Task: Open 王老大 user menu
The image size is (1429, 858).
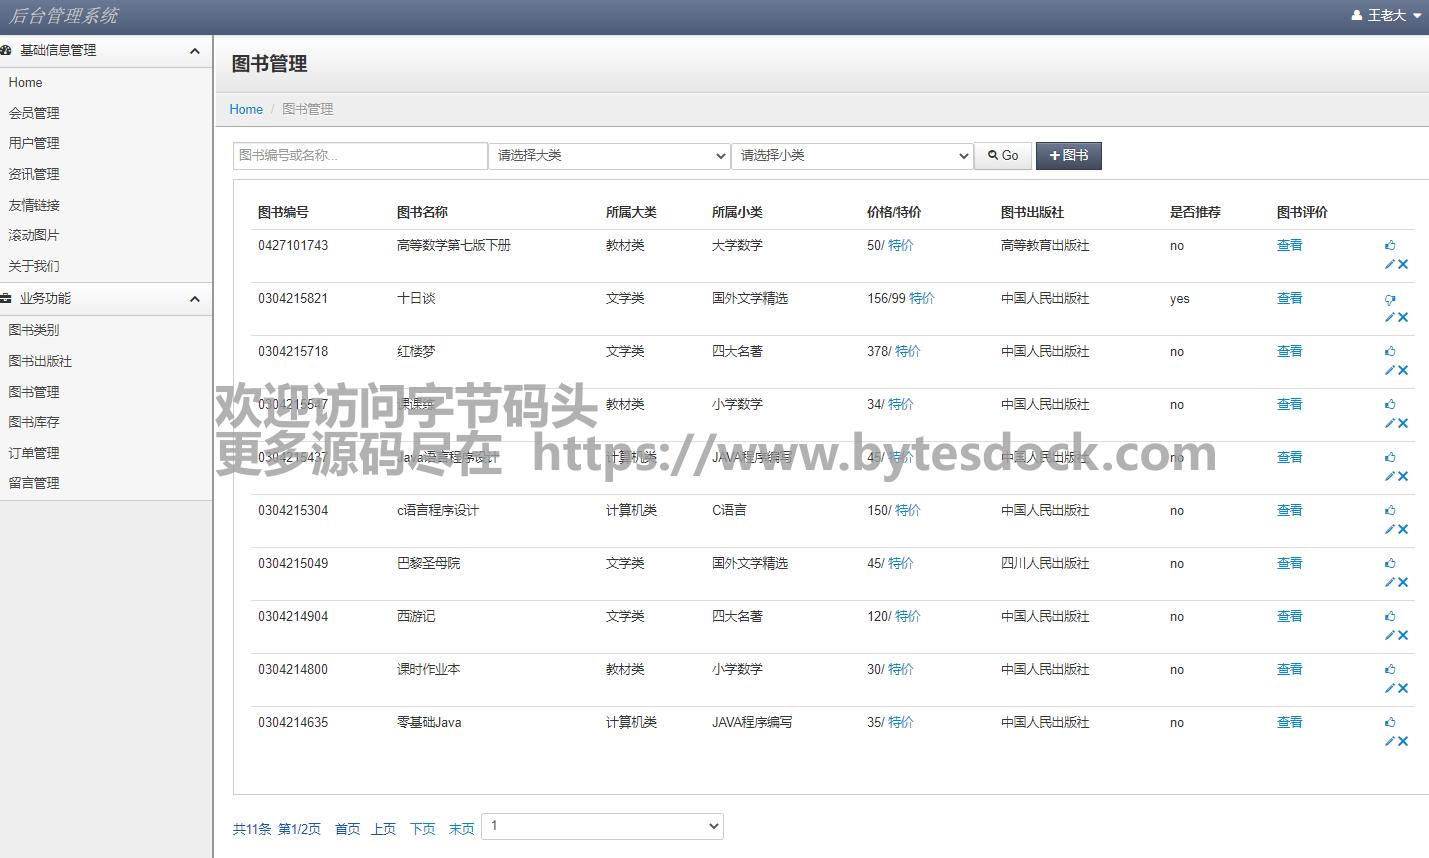Action: point(1386,16)
